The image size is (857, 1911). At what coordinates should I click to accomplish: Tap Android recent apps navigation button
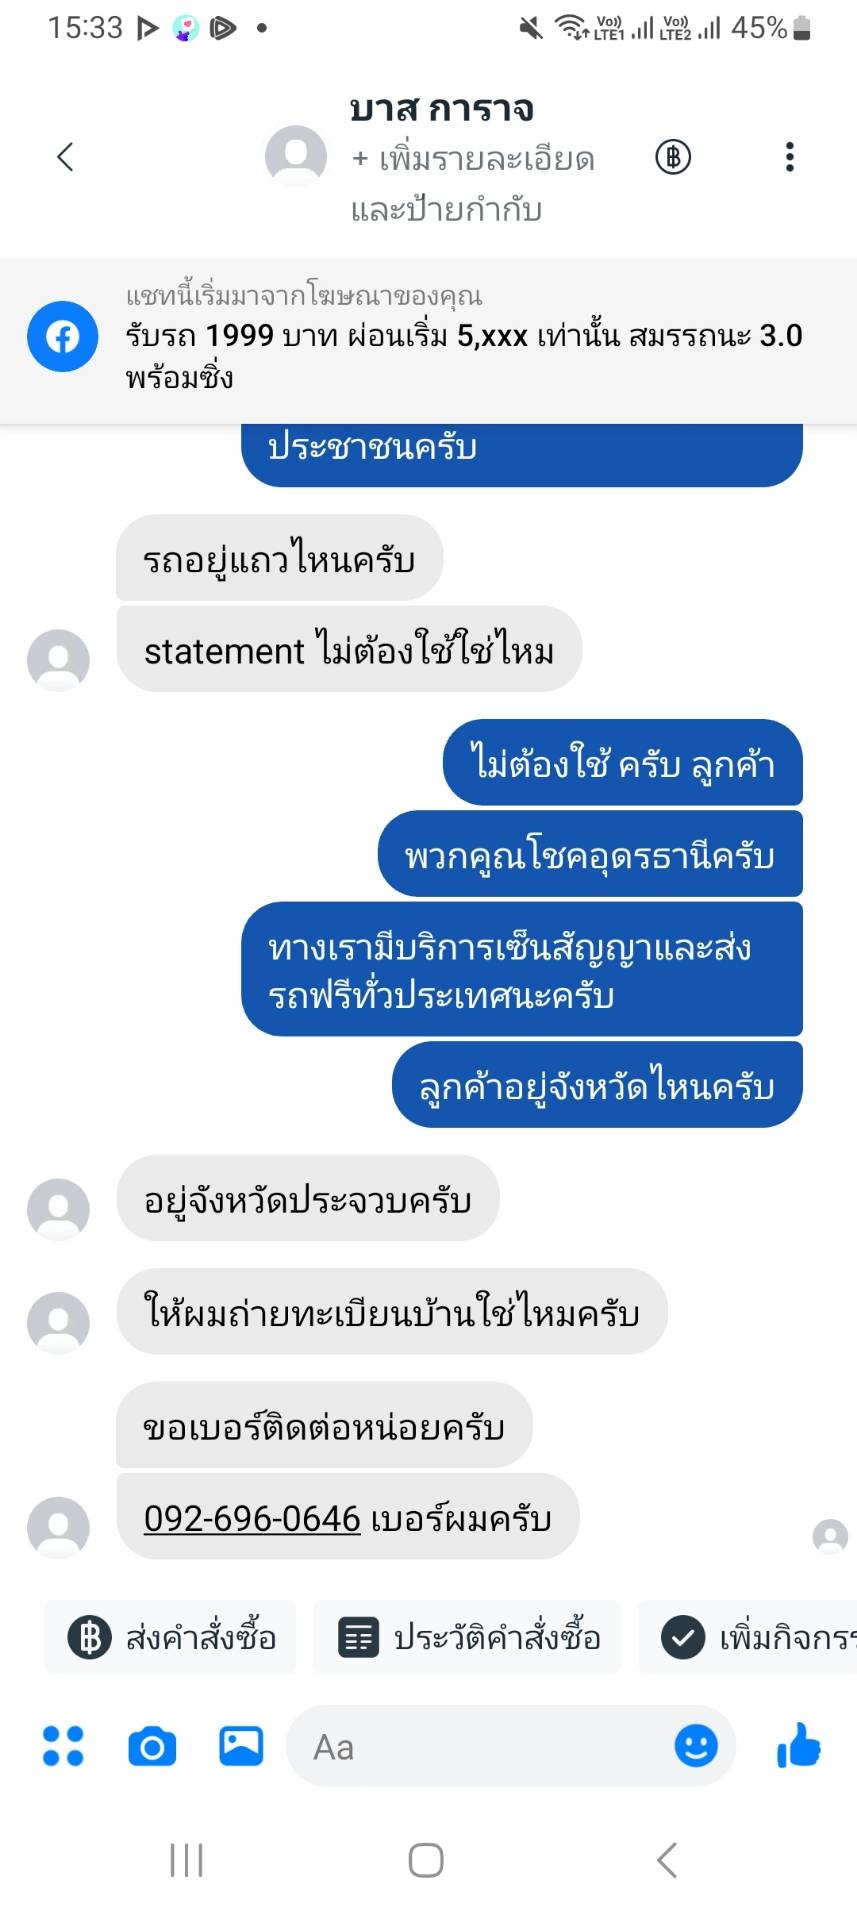[187, 1860]
